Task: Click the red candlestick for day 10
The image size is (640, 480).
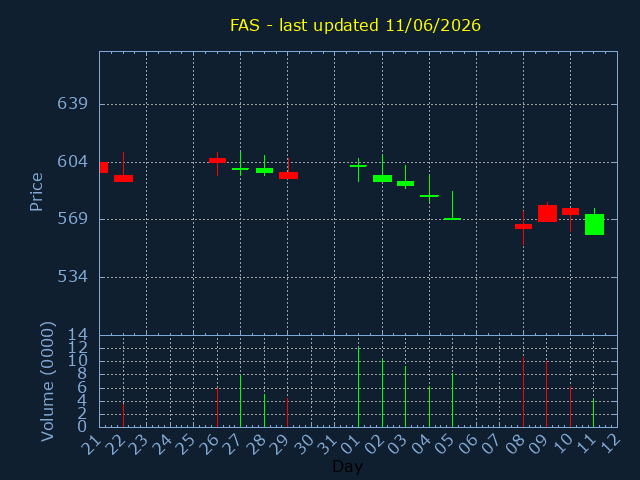Action: pos(570,211)
